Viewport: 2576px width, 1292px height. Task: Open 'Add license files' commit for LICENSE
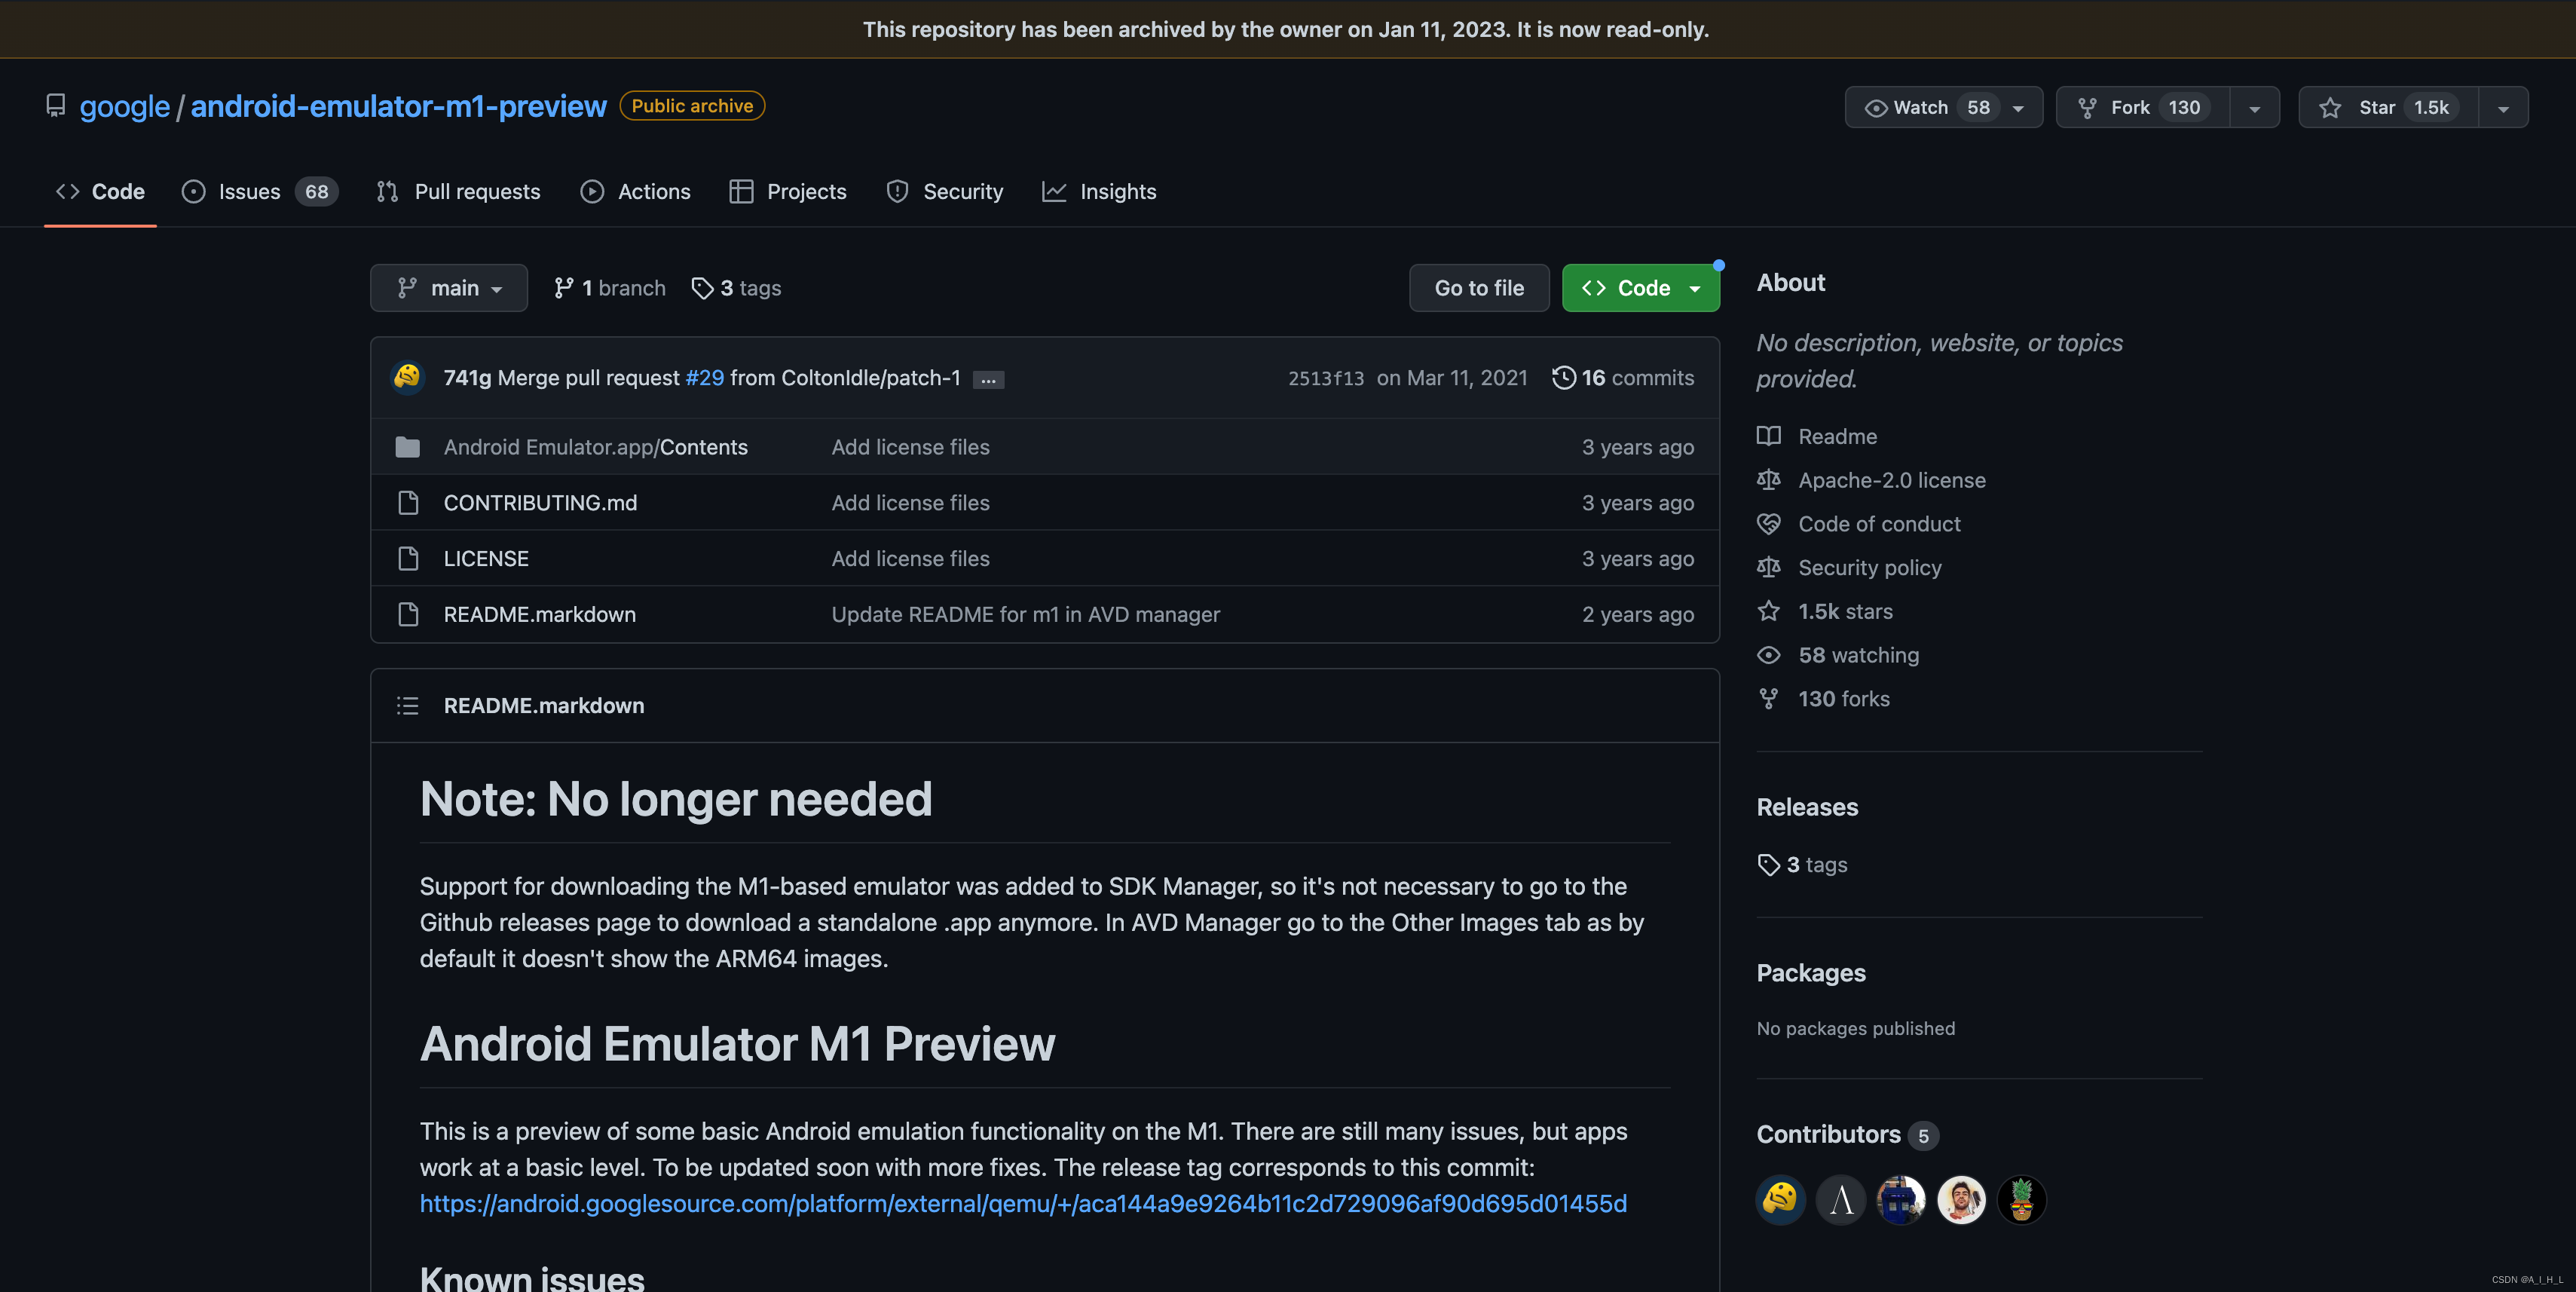click(910, 559)
